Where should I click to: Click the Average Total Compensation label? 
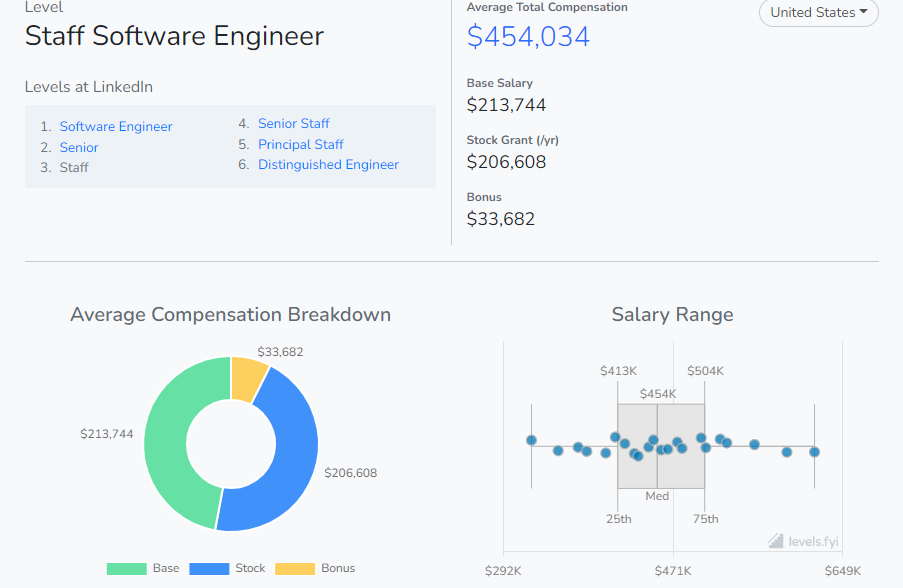pyautogui.click(x=547, y=7)
